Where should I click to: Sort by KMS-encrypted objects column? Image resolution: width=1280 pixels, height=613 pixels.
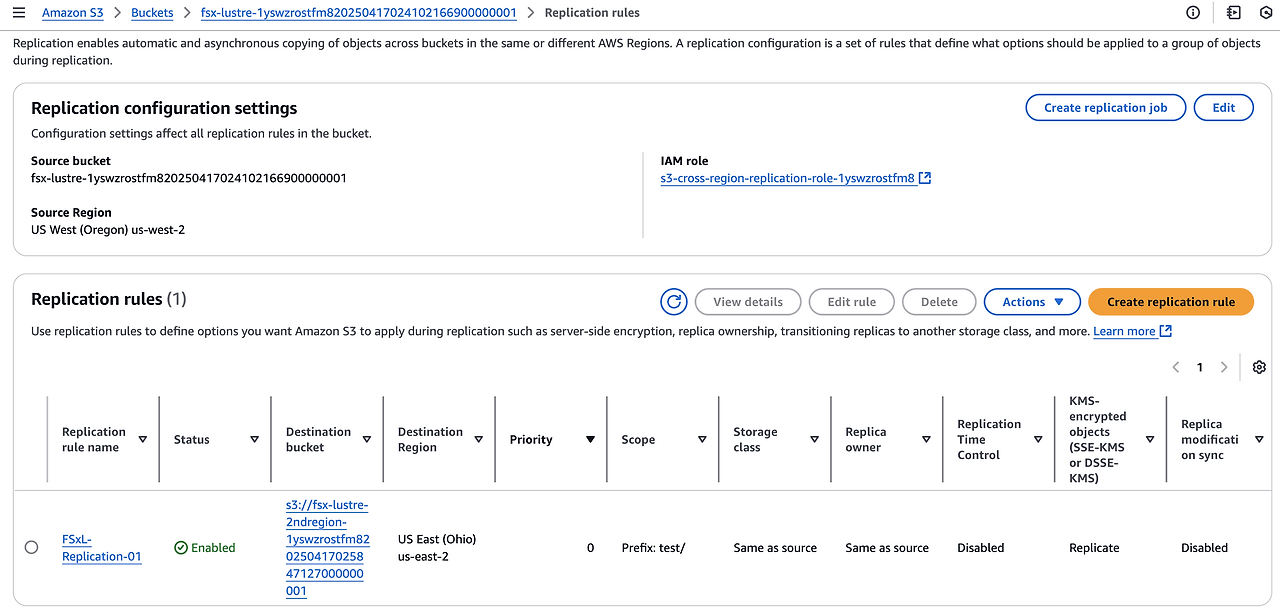pyautogui.click(x=1151, y=440)
